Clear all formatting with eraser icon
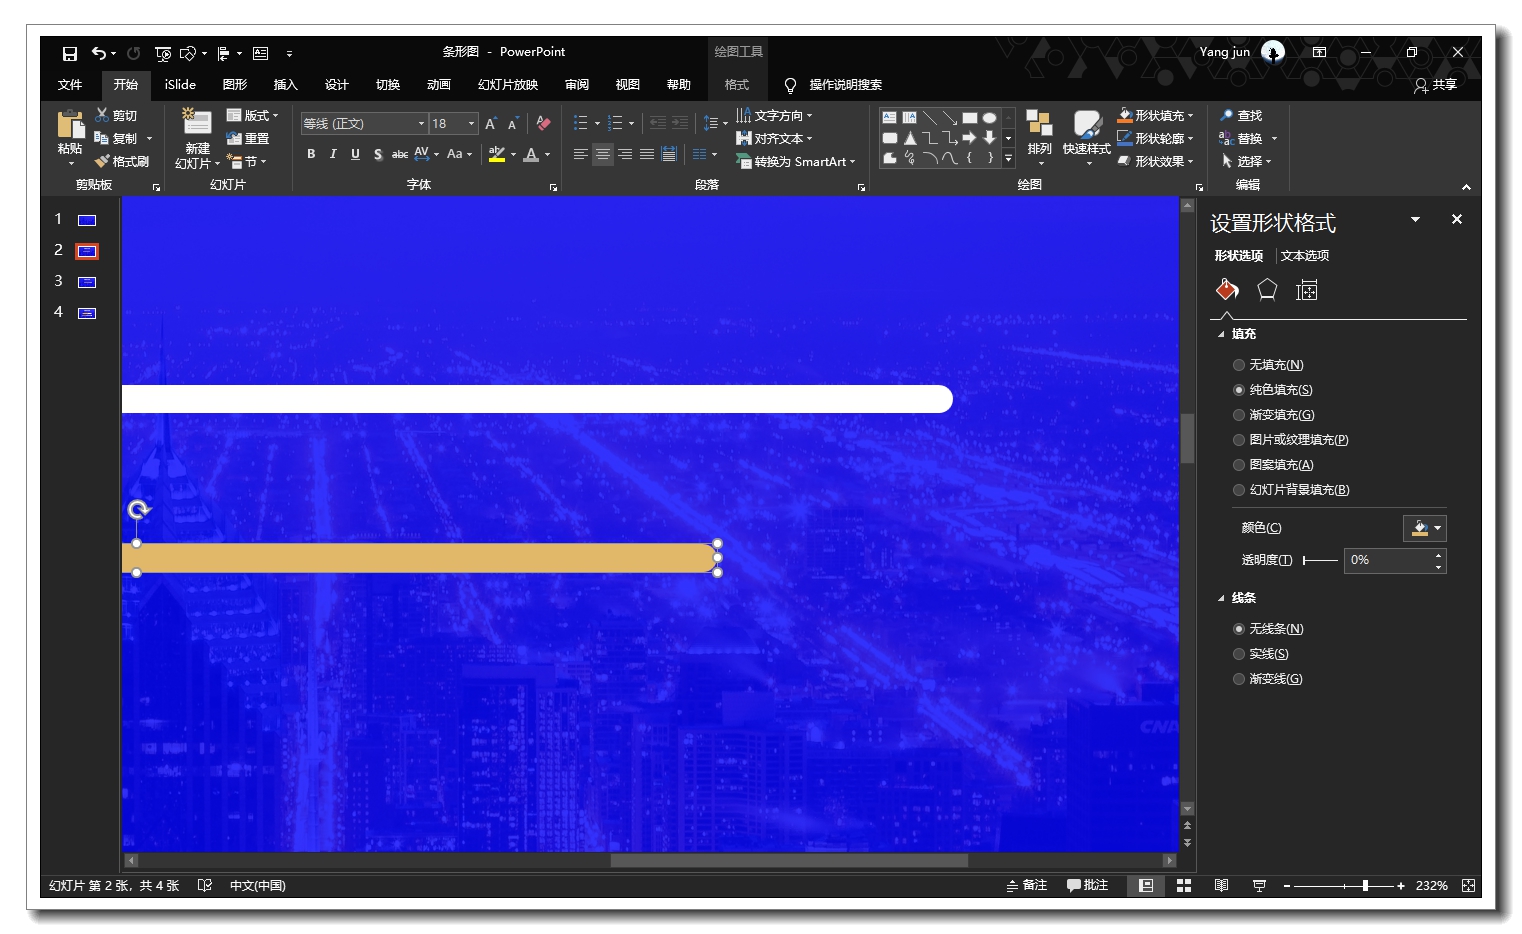 click(x=543, y=123)
